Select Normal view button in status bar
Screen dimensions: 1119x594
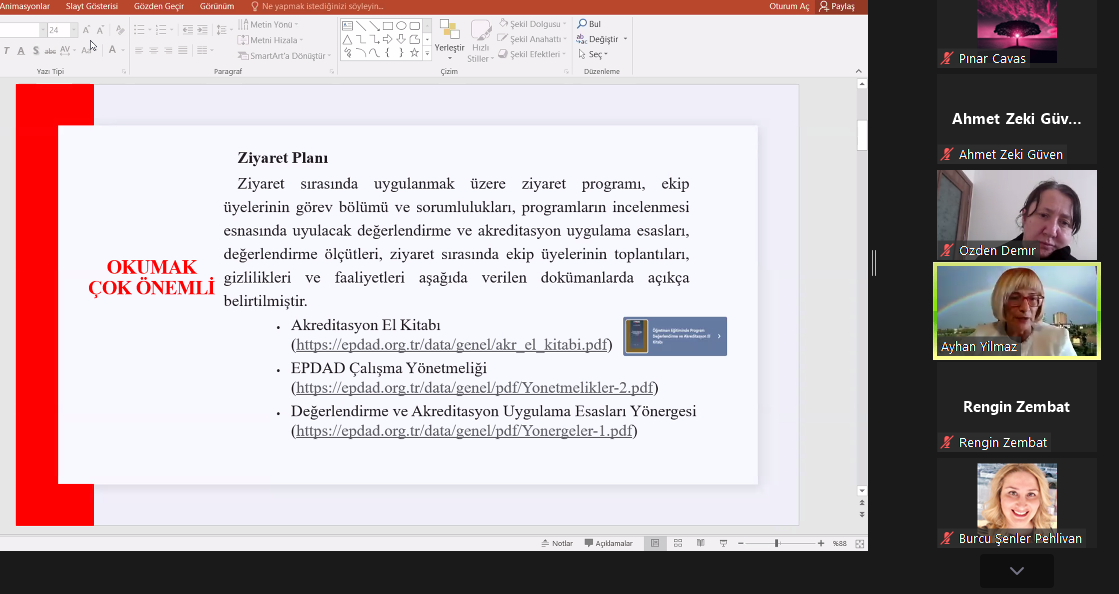655,543
